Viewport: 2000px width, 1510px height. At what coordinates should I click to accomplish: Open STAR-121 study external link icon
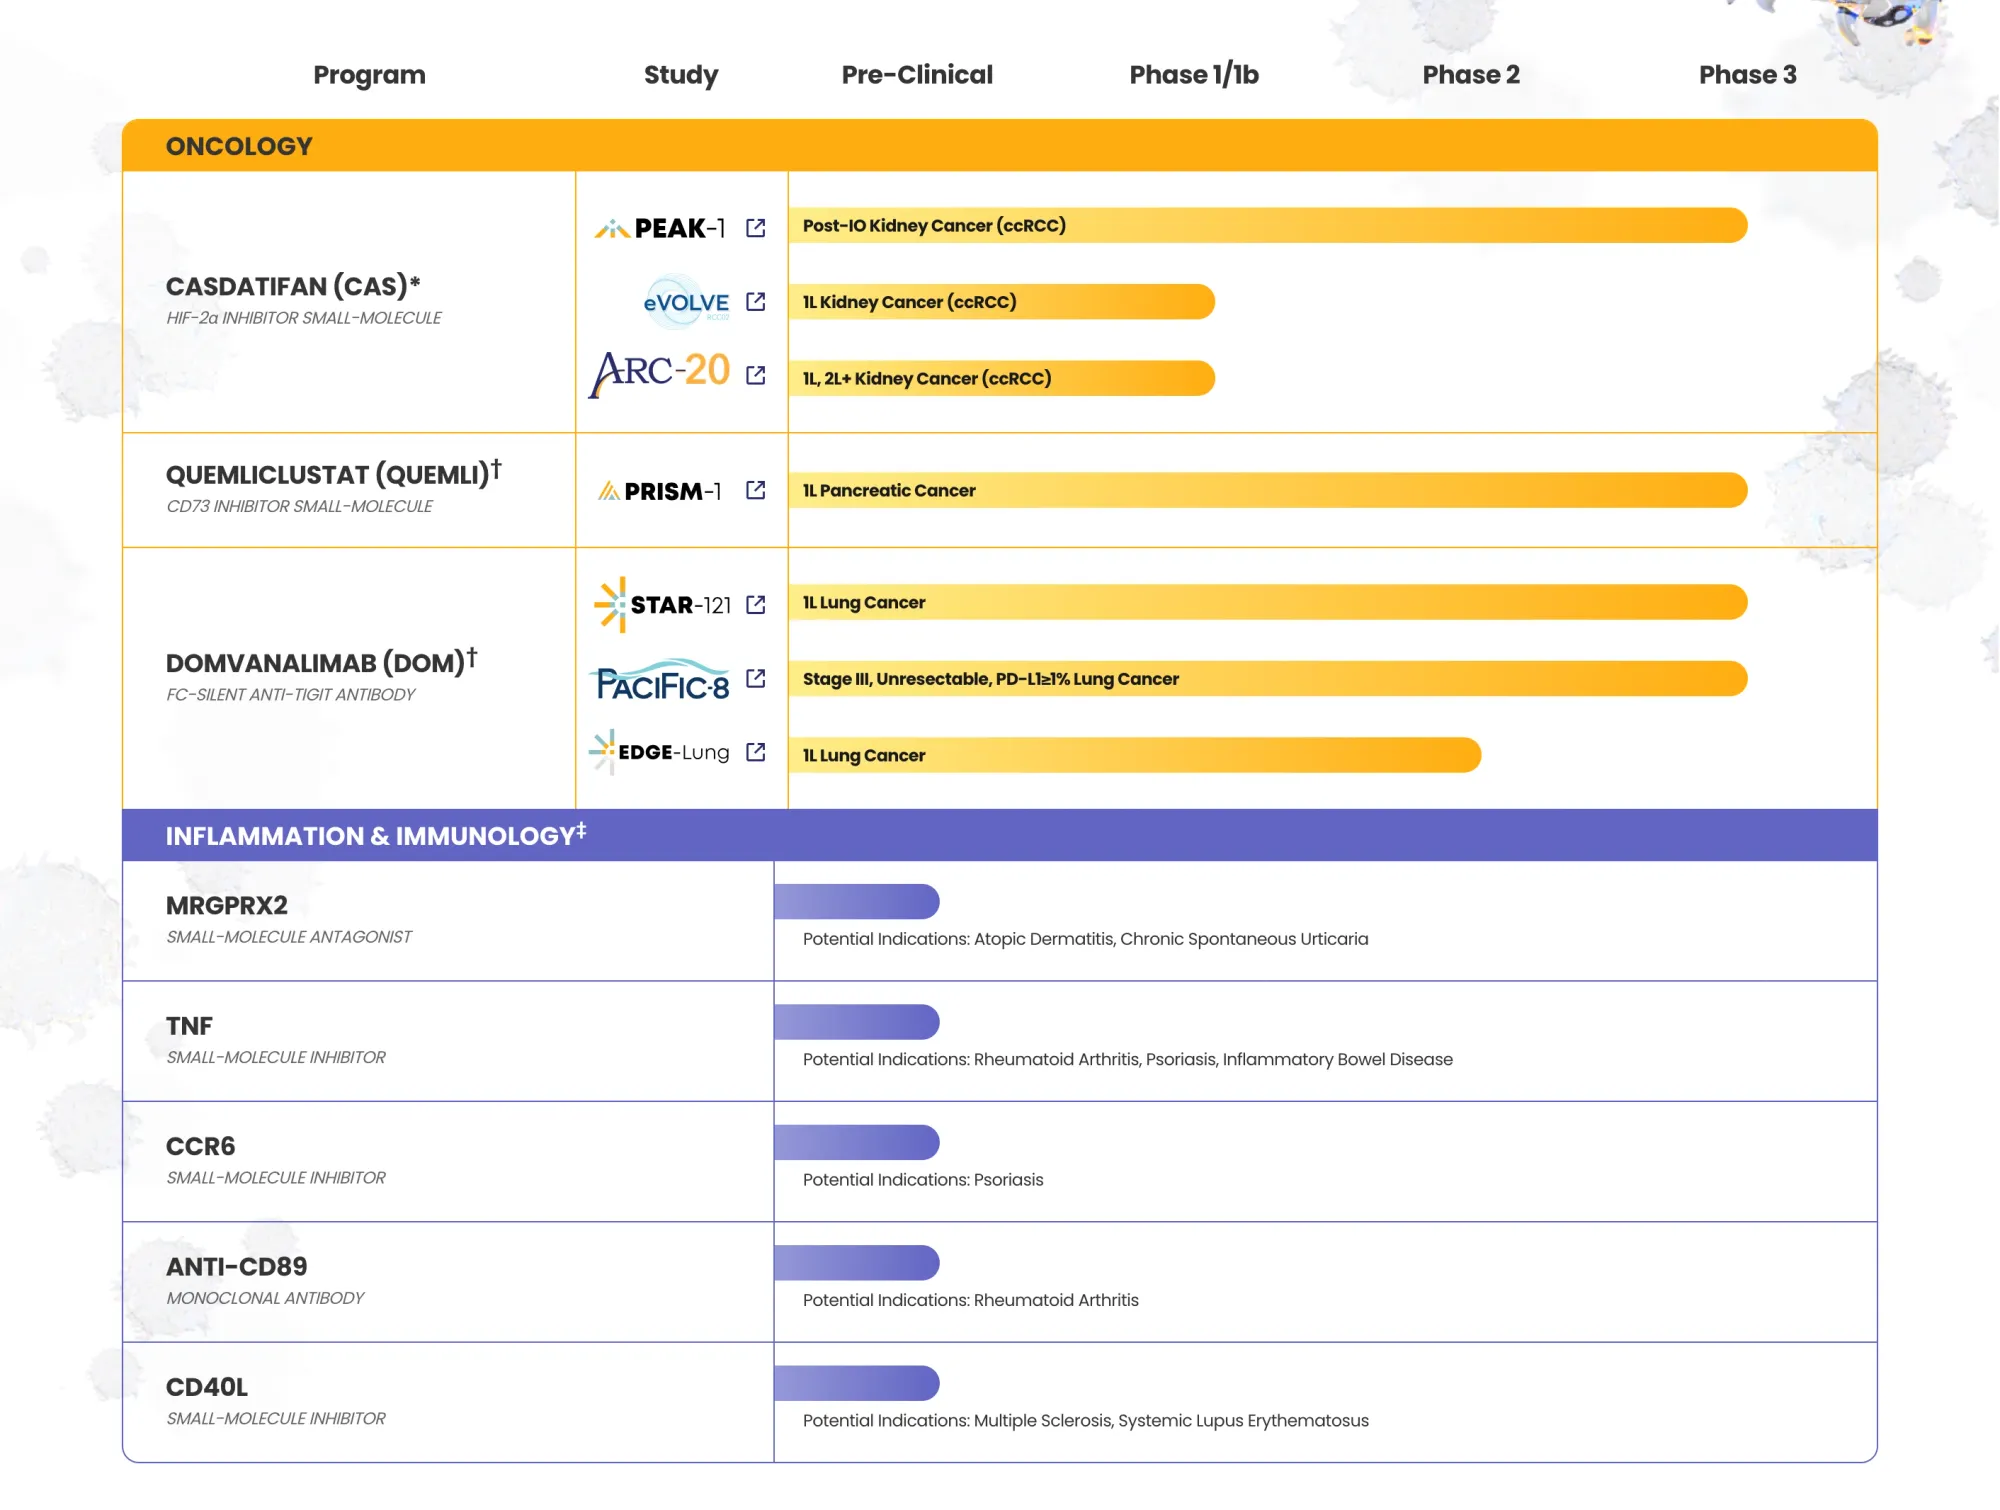(x=756, y=605)
